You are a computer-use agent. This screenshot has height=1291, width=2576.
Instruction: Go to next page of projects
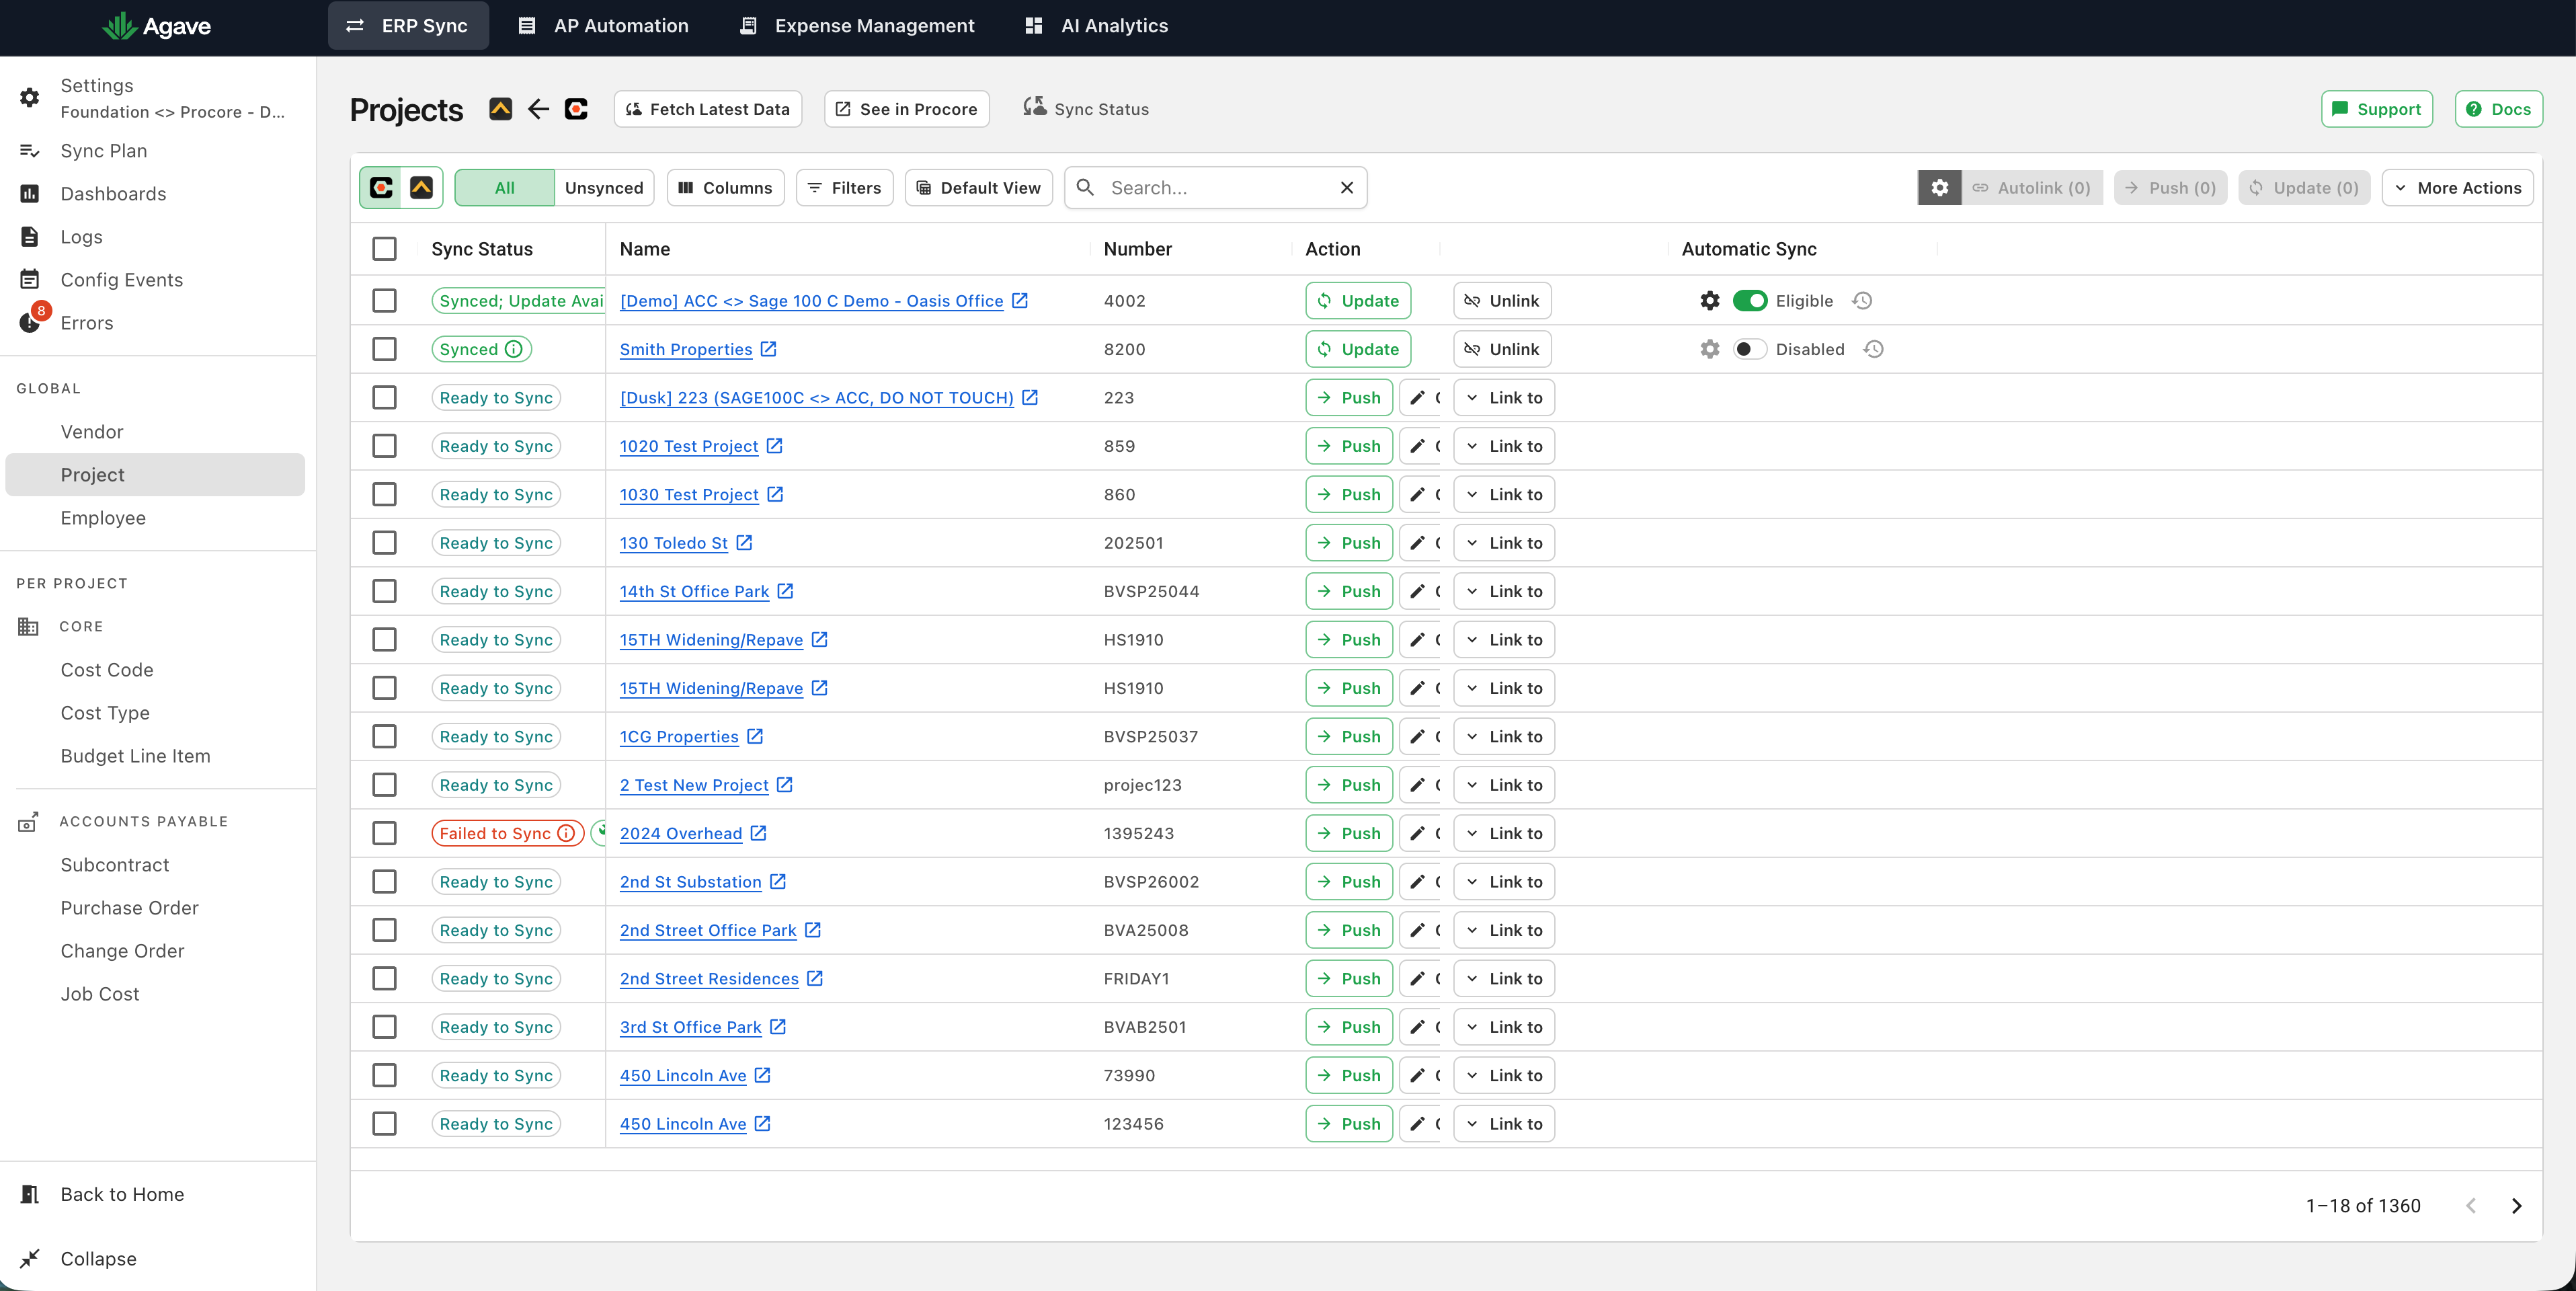point(2517,1206)
